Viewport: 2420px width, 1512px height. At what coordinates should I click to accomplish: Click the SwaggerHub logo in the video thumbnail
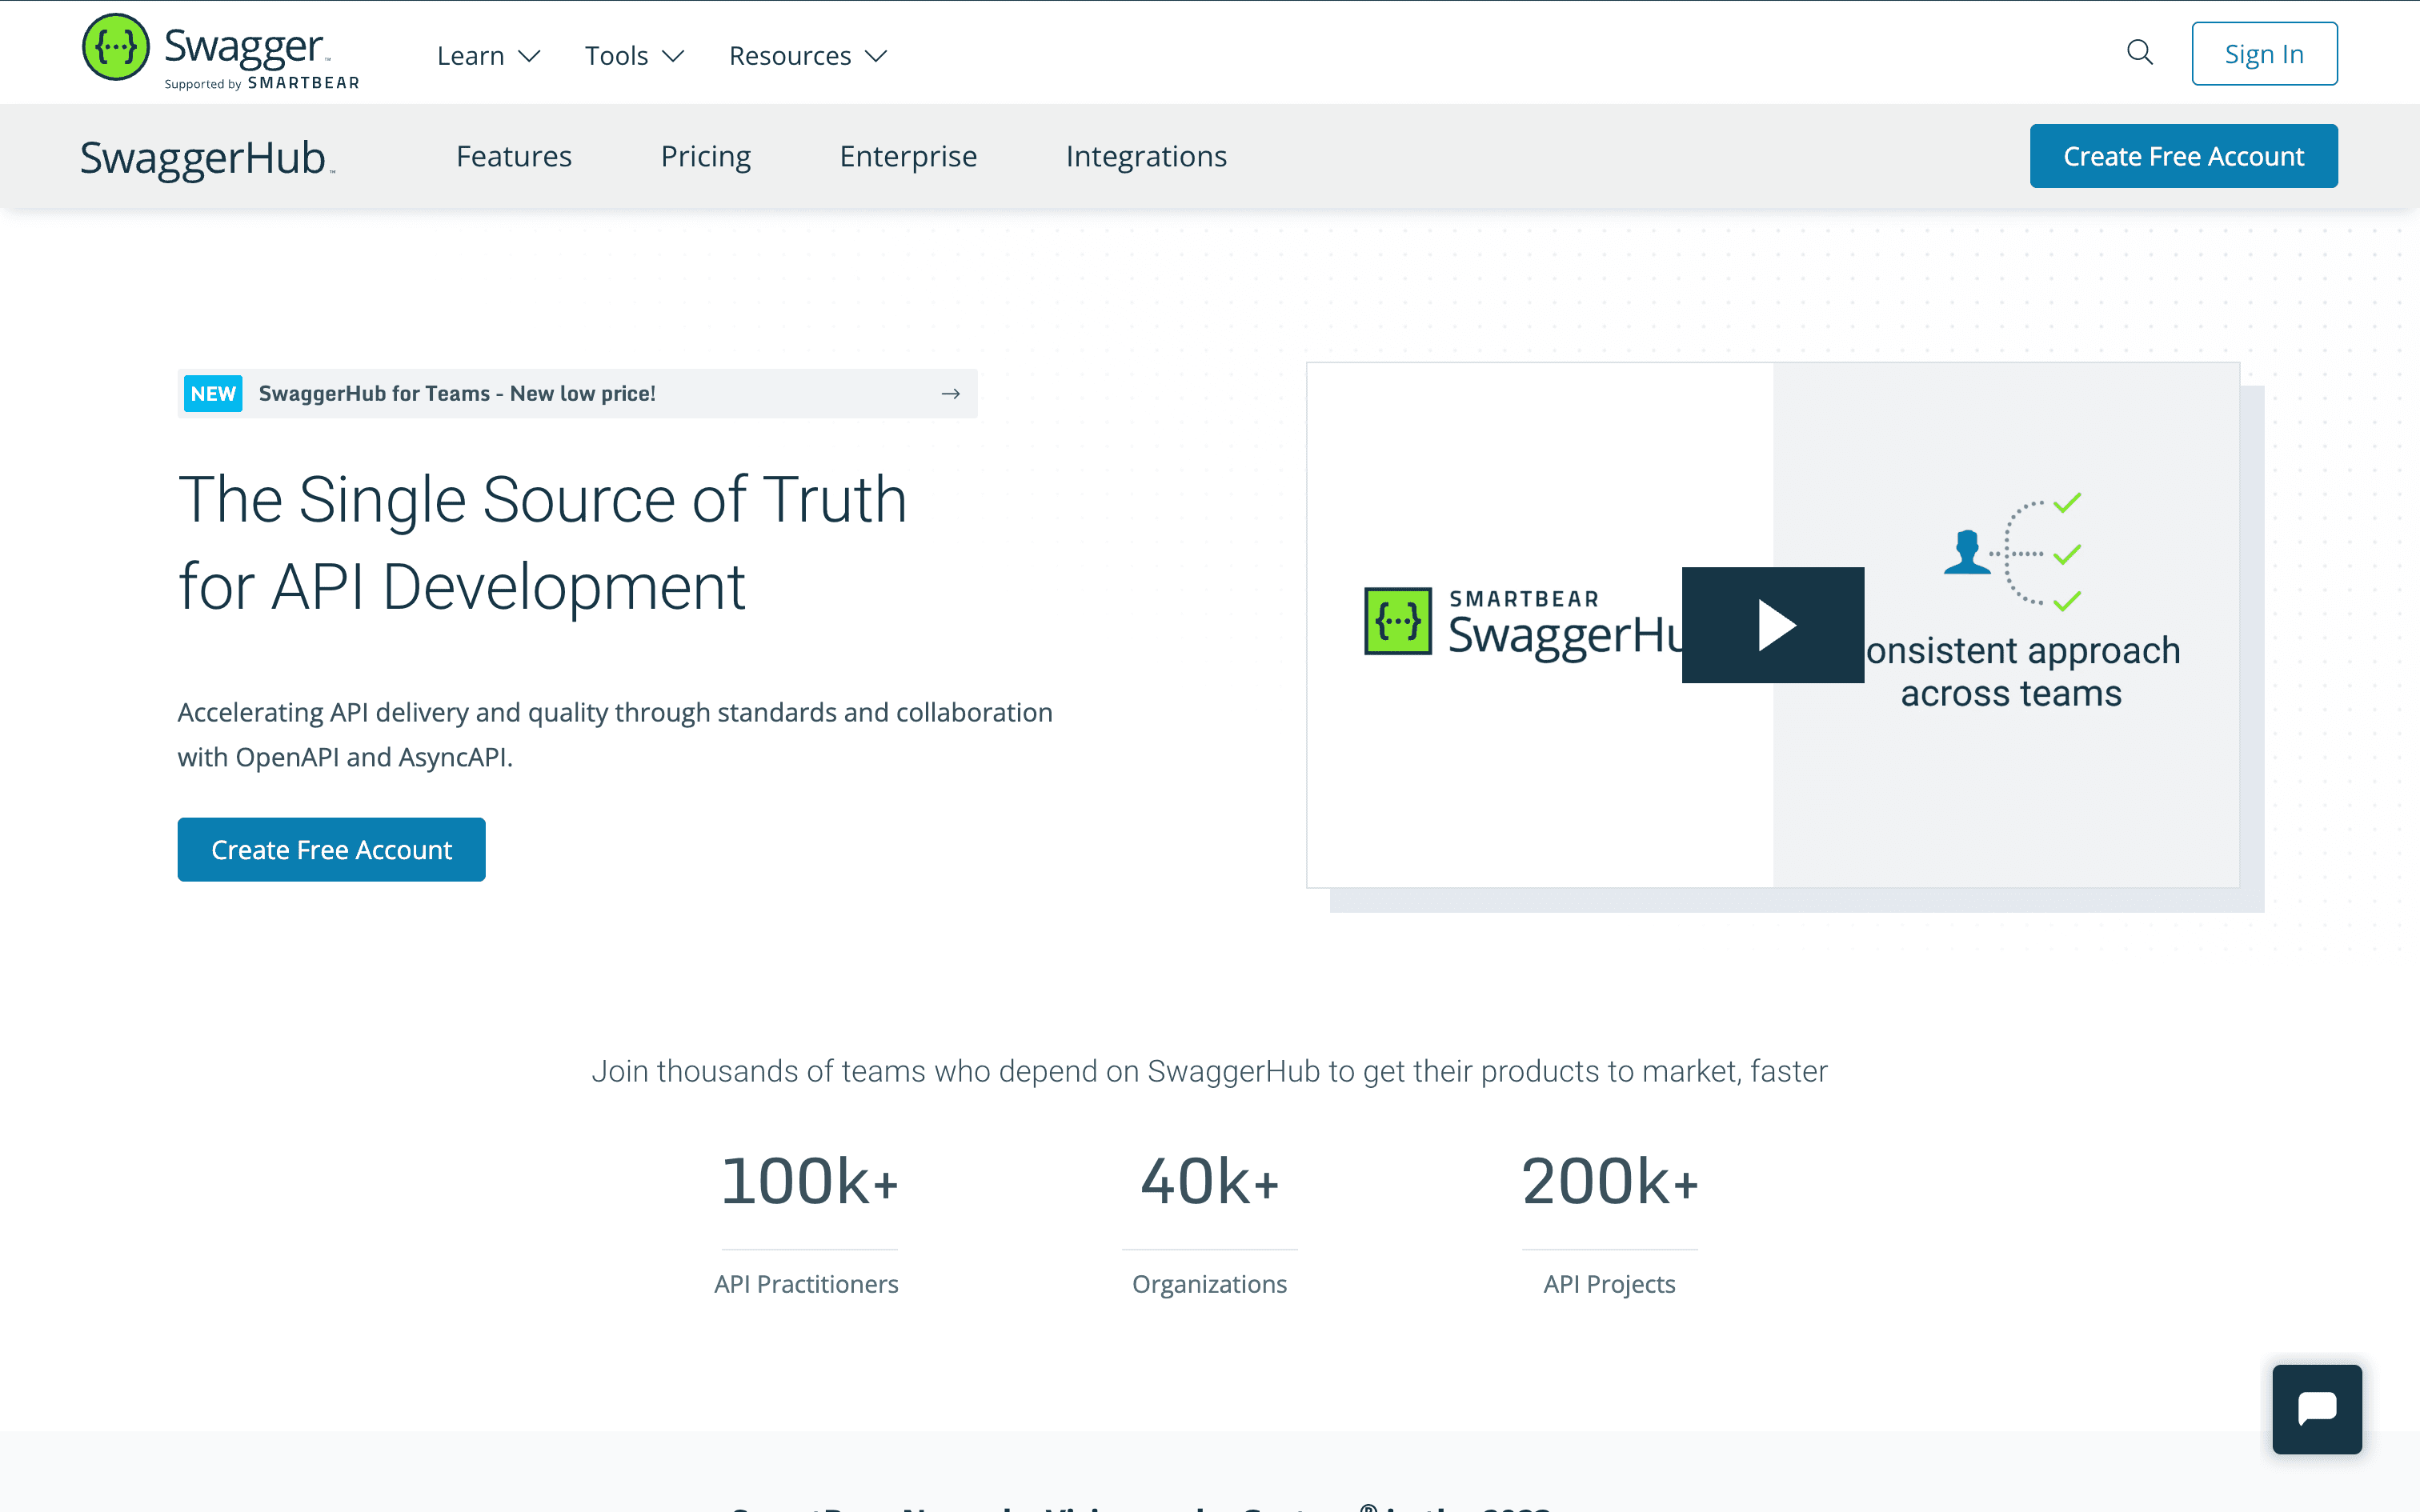[1524, 623]
